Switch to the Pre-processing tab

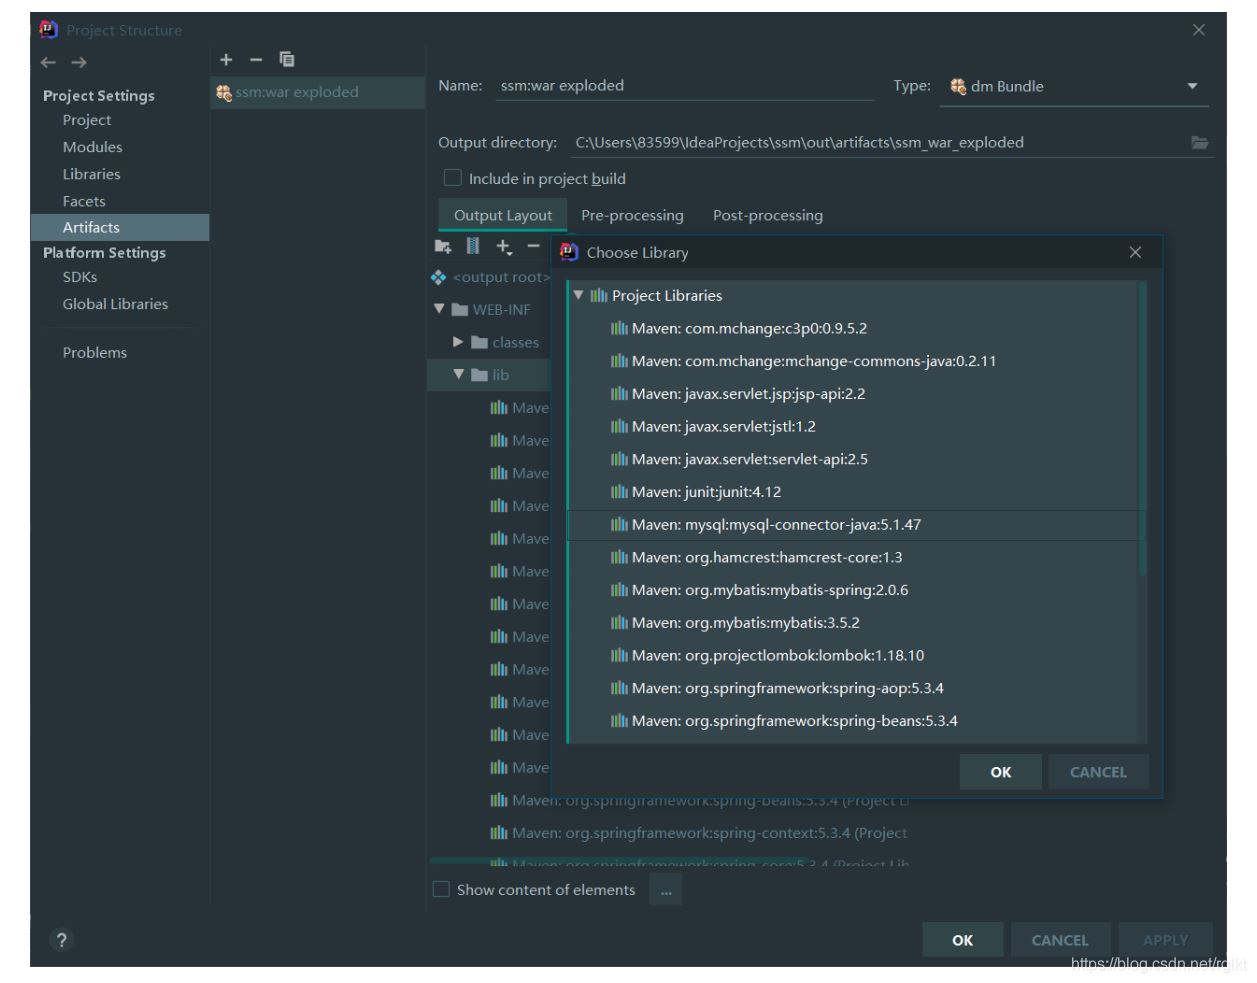tap(632, 215)
